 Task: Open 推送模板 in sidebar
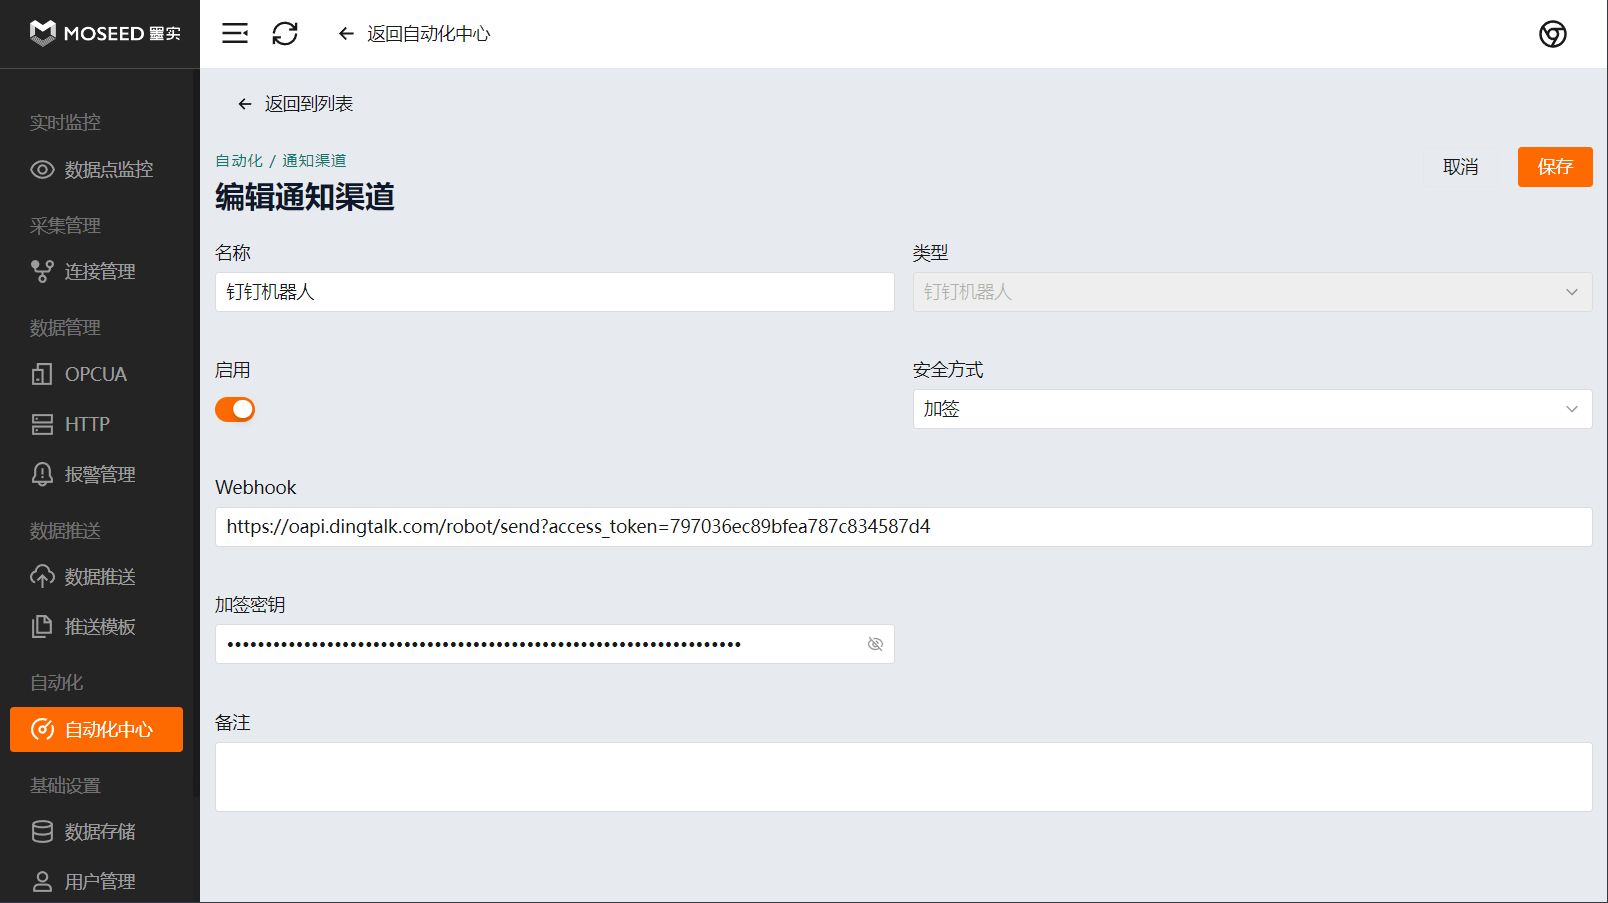[96, 627]
